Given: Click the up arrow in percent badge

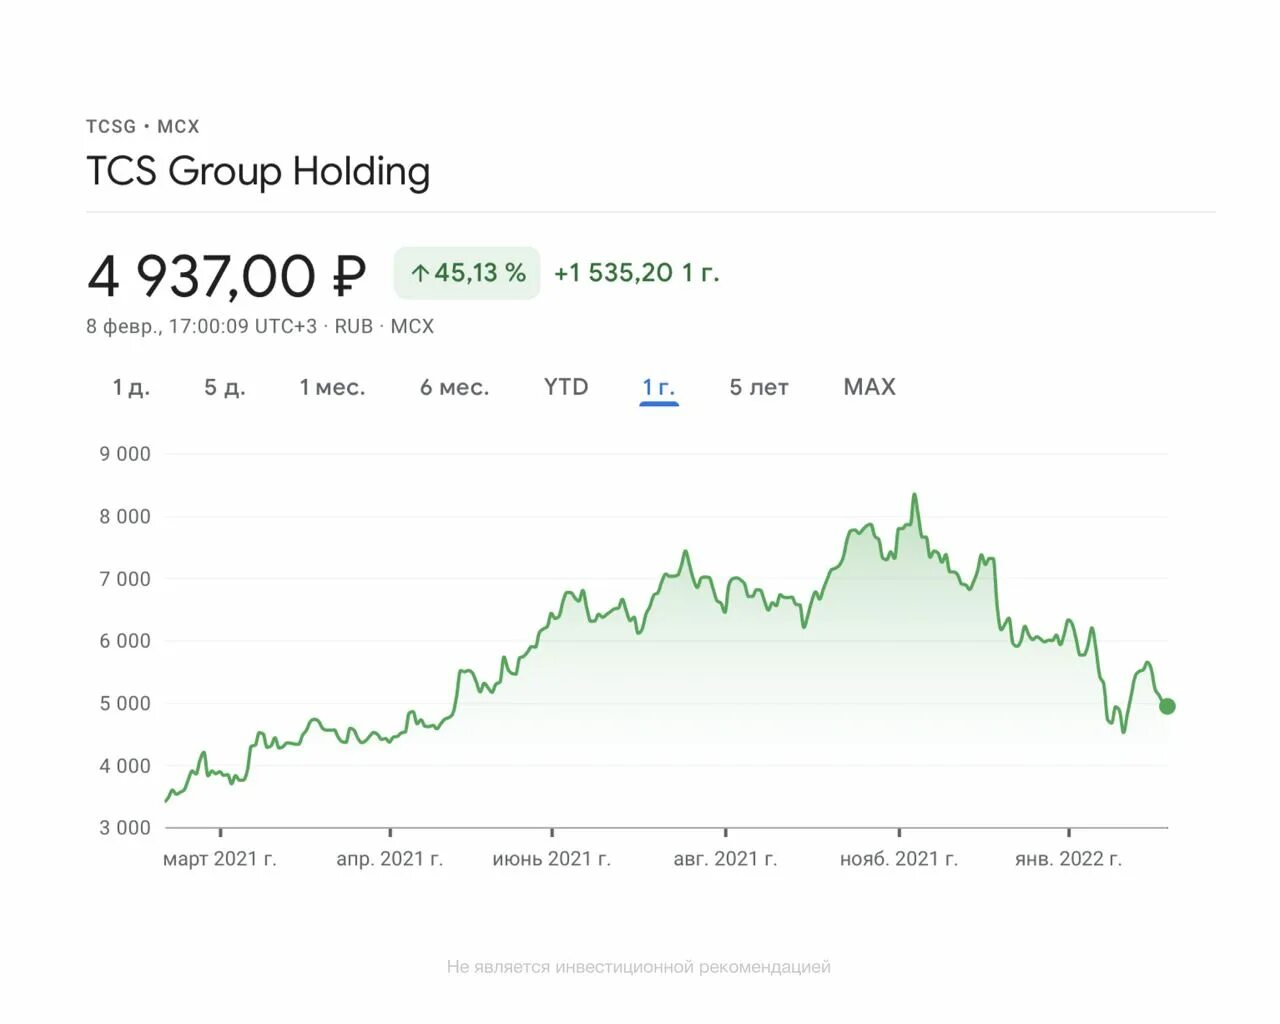Looking at the screenshot, I should click(x=420, y=273).
